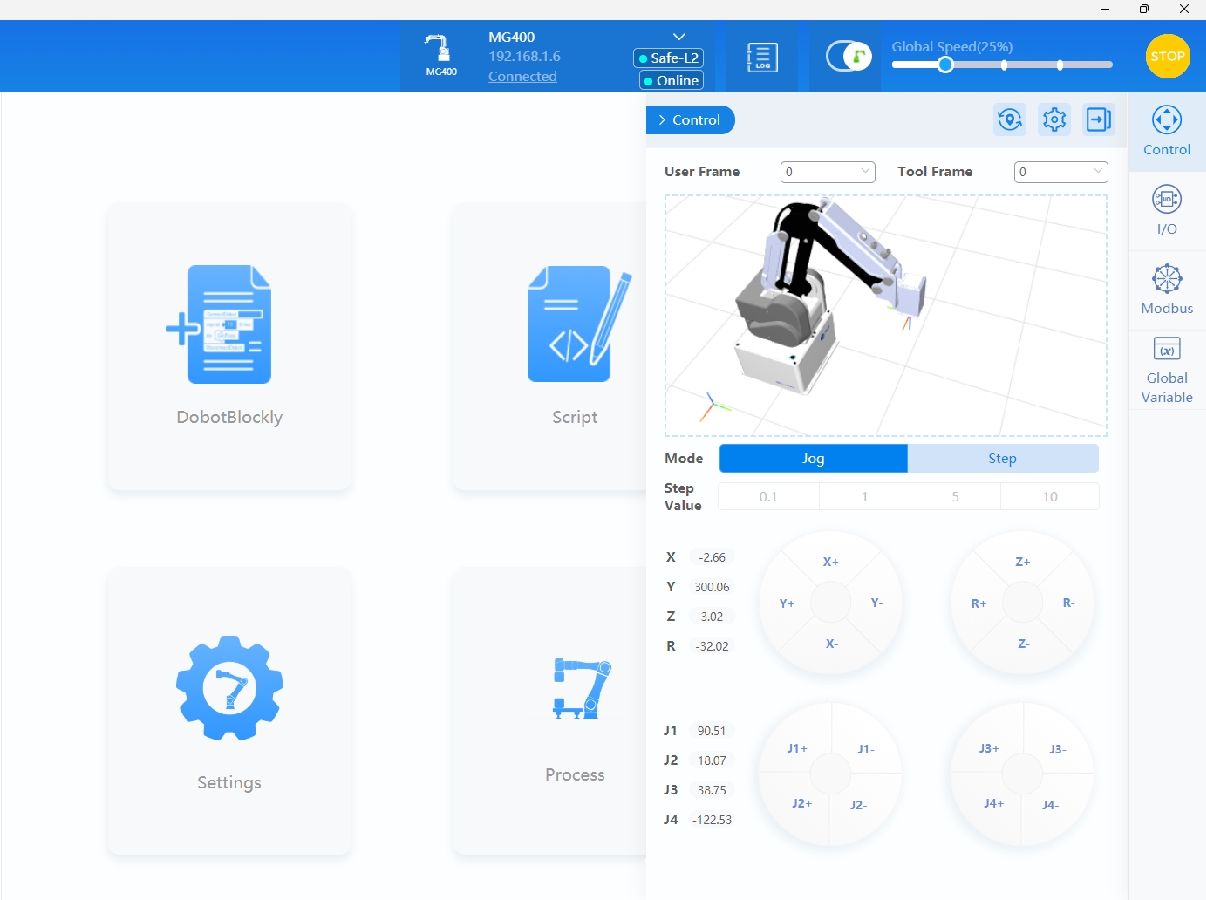The height and width of the screenshot is (900, 1206).
Task: Click the J4 joint value -122.53
Action: (712, 819)
